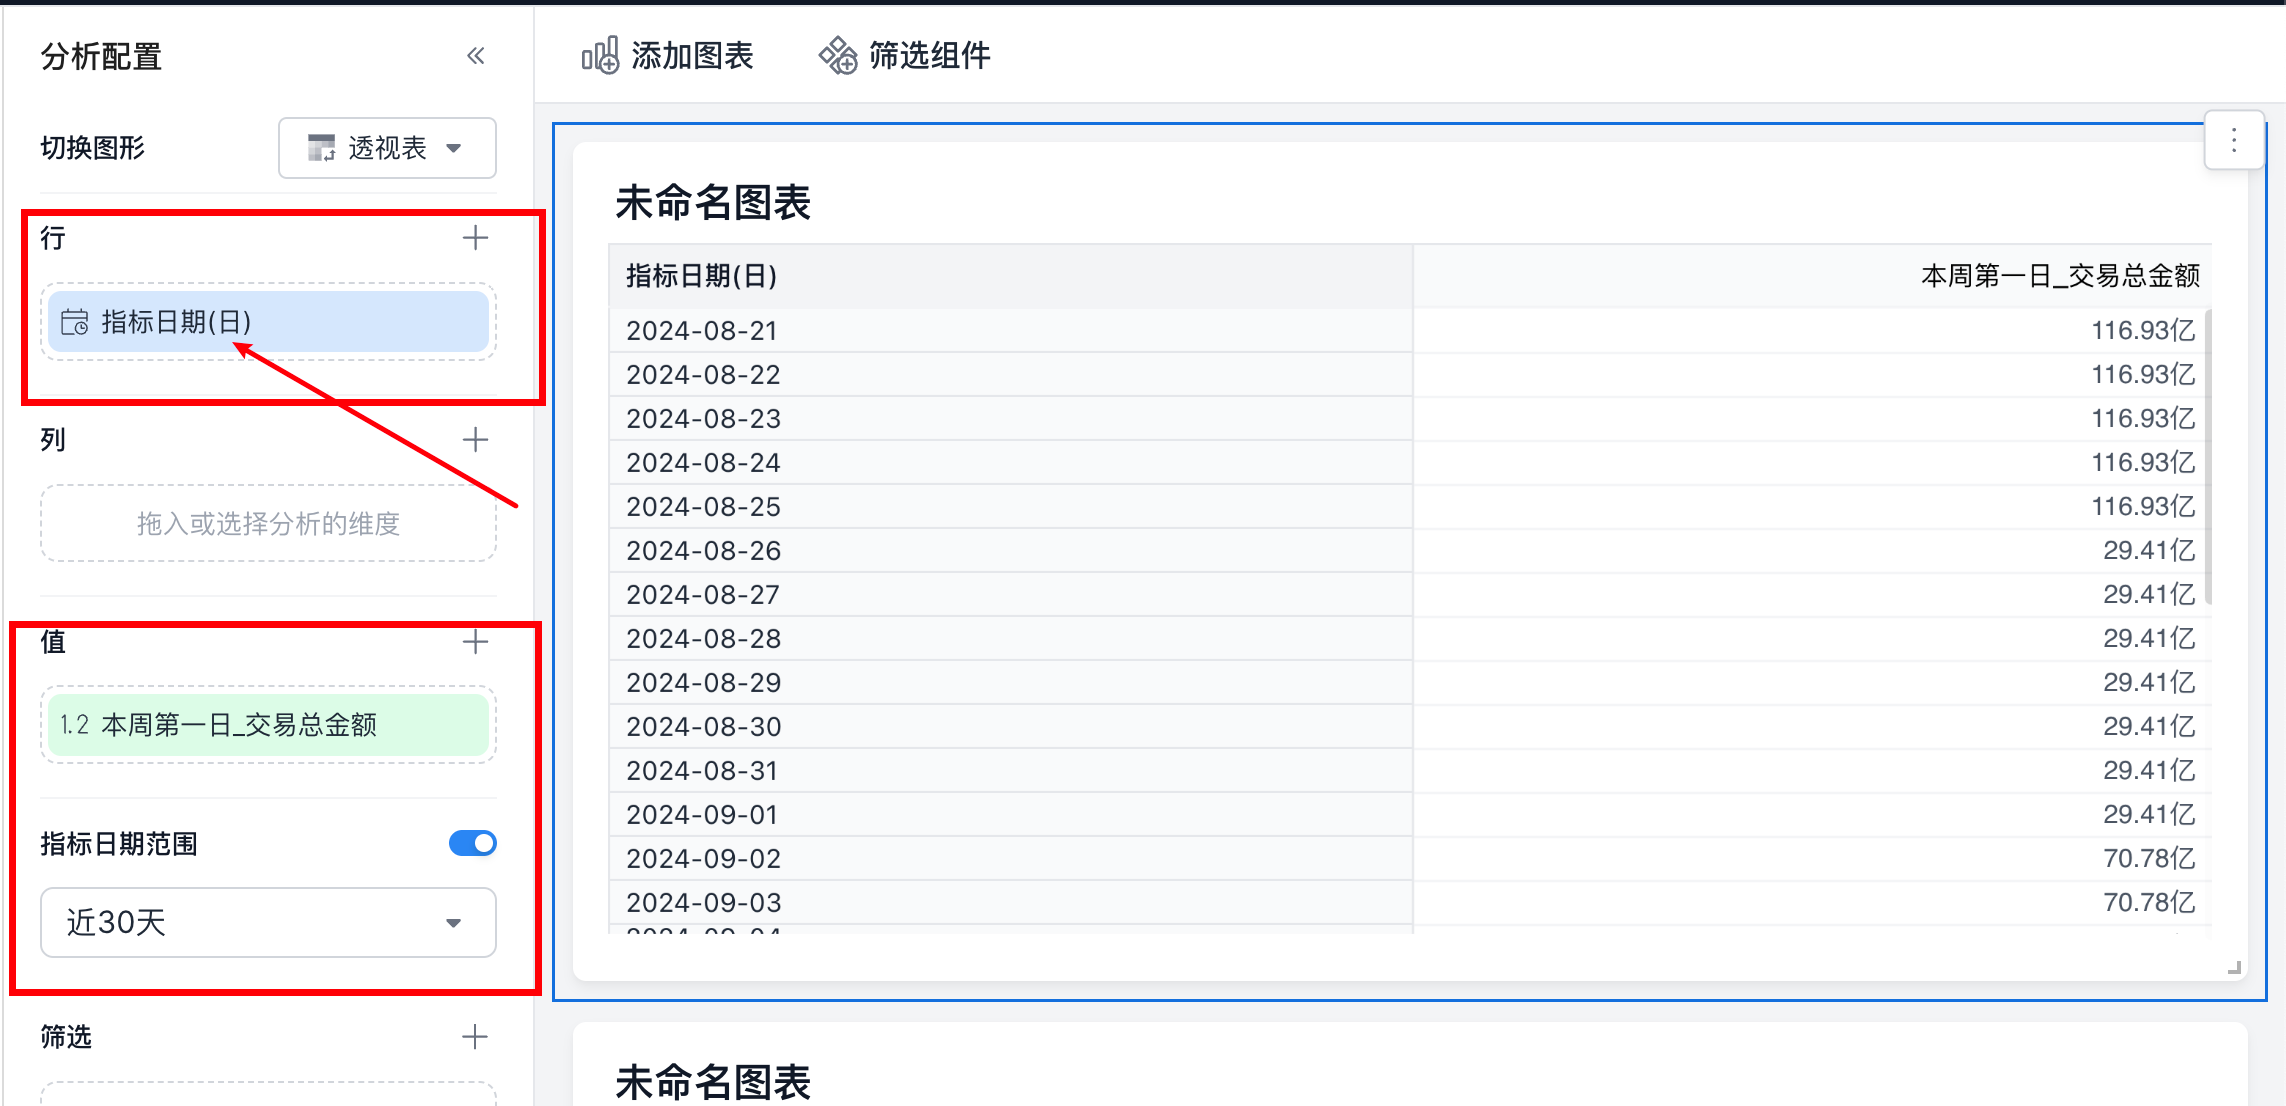Click the 指标日期(日) column header
The height and width of the screenshot is (1106, 2286).
click(x=702, y=276)
